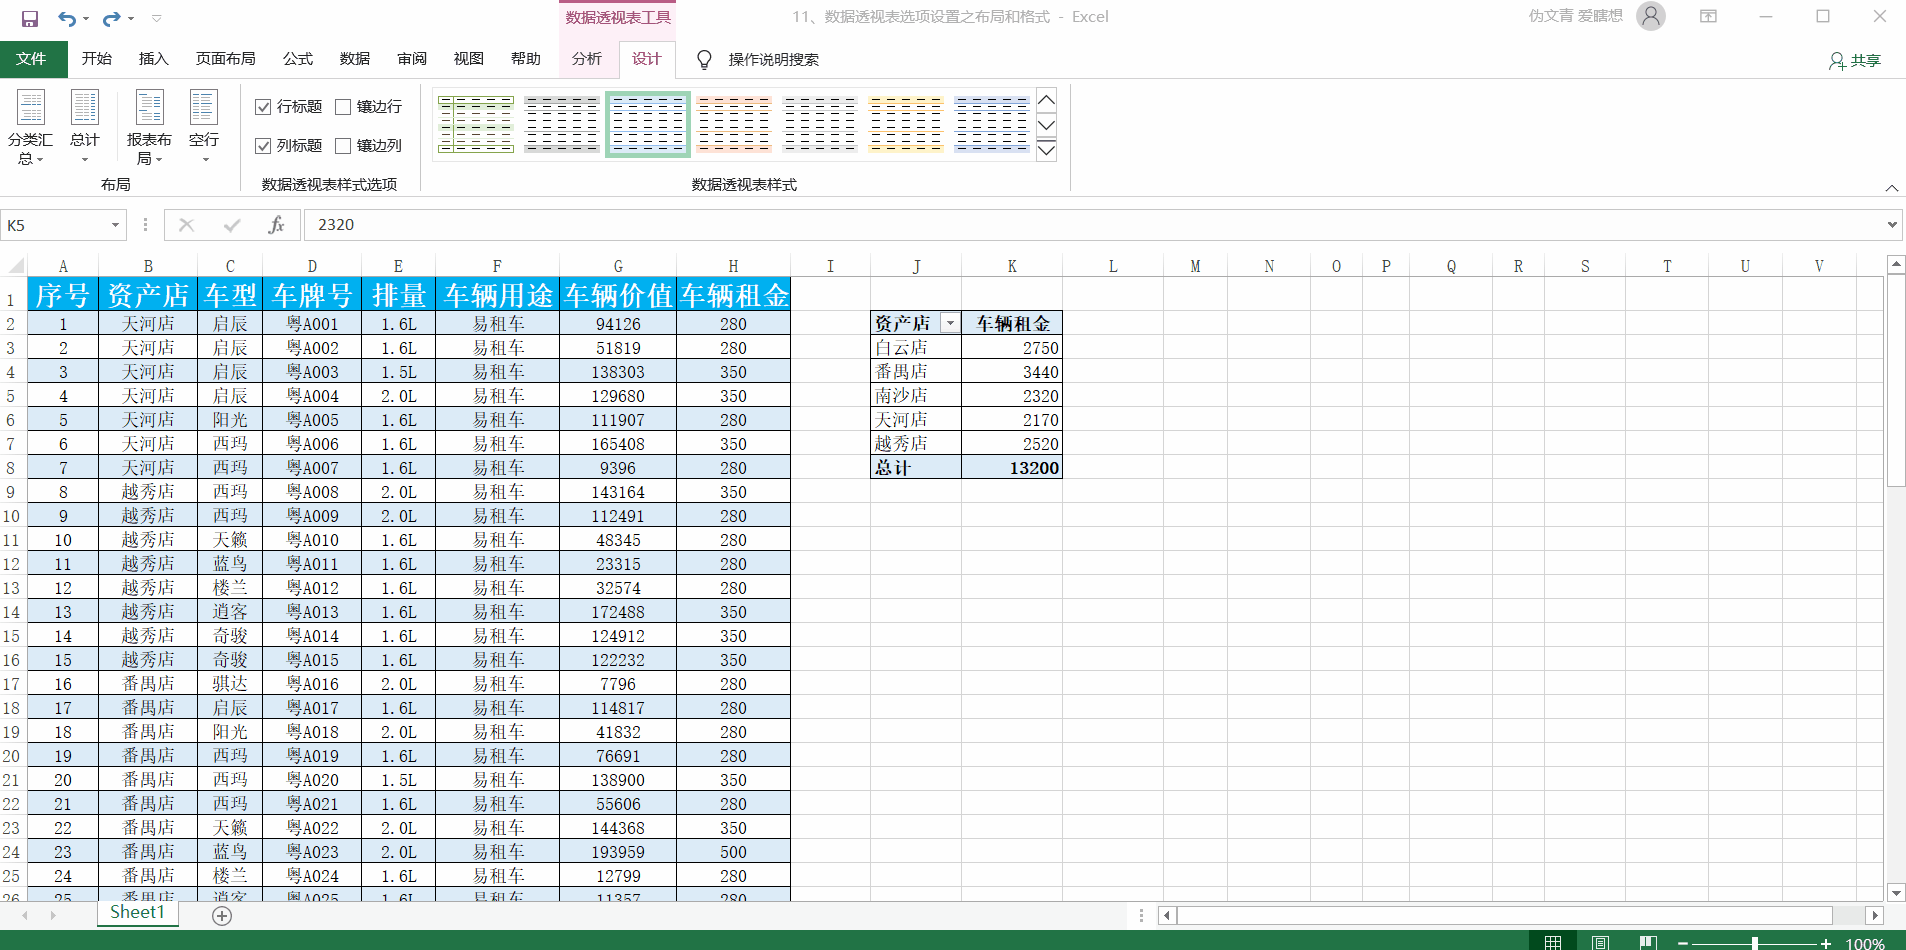
Task: Open Ribbon Display Options icon
Action: (x=1709, y=16)
